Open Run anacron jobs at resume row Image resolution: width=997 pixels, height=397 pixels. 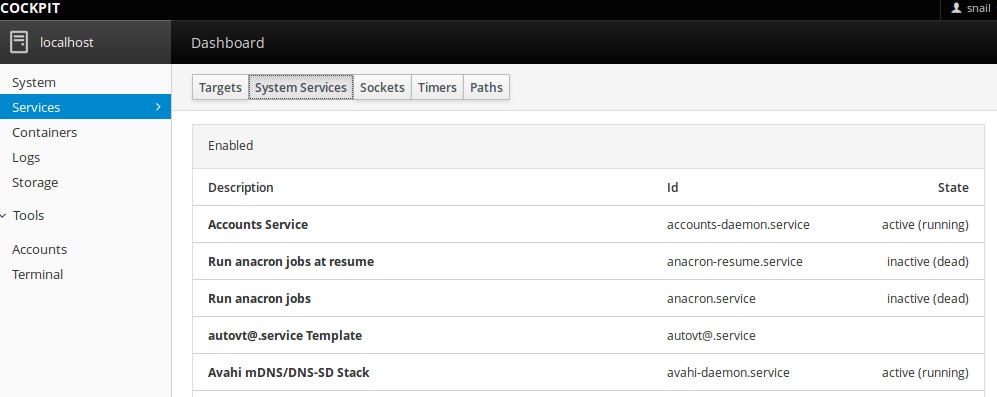(588, 261)
